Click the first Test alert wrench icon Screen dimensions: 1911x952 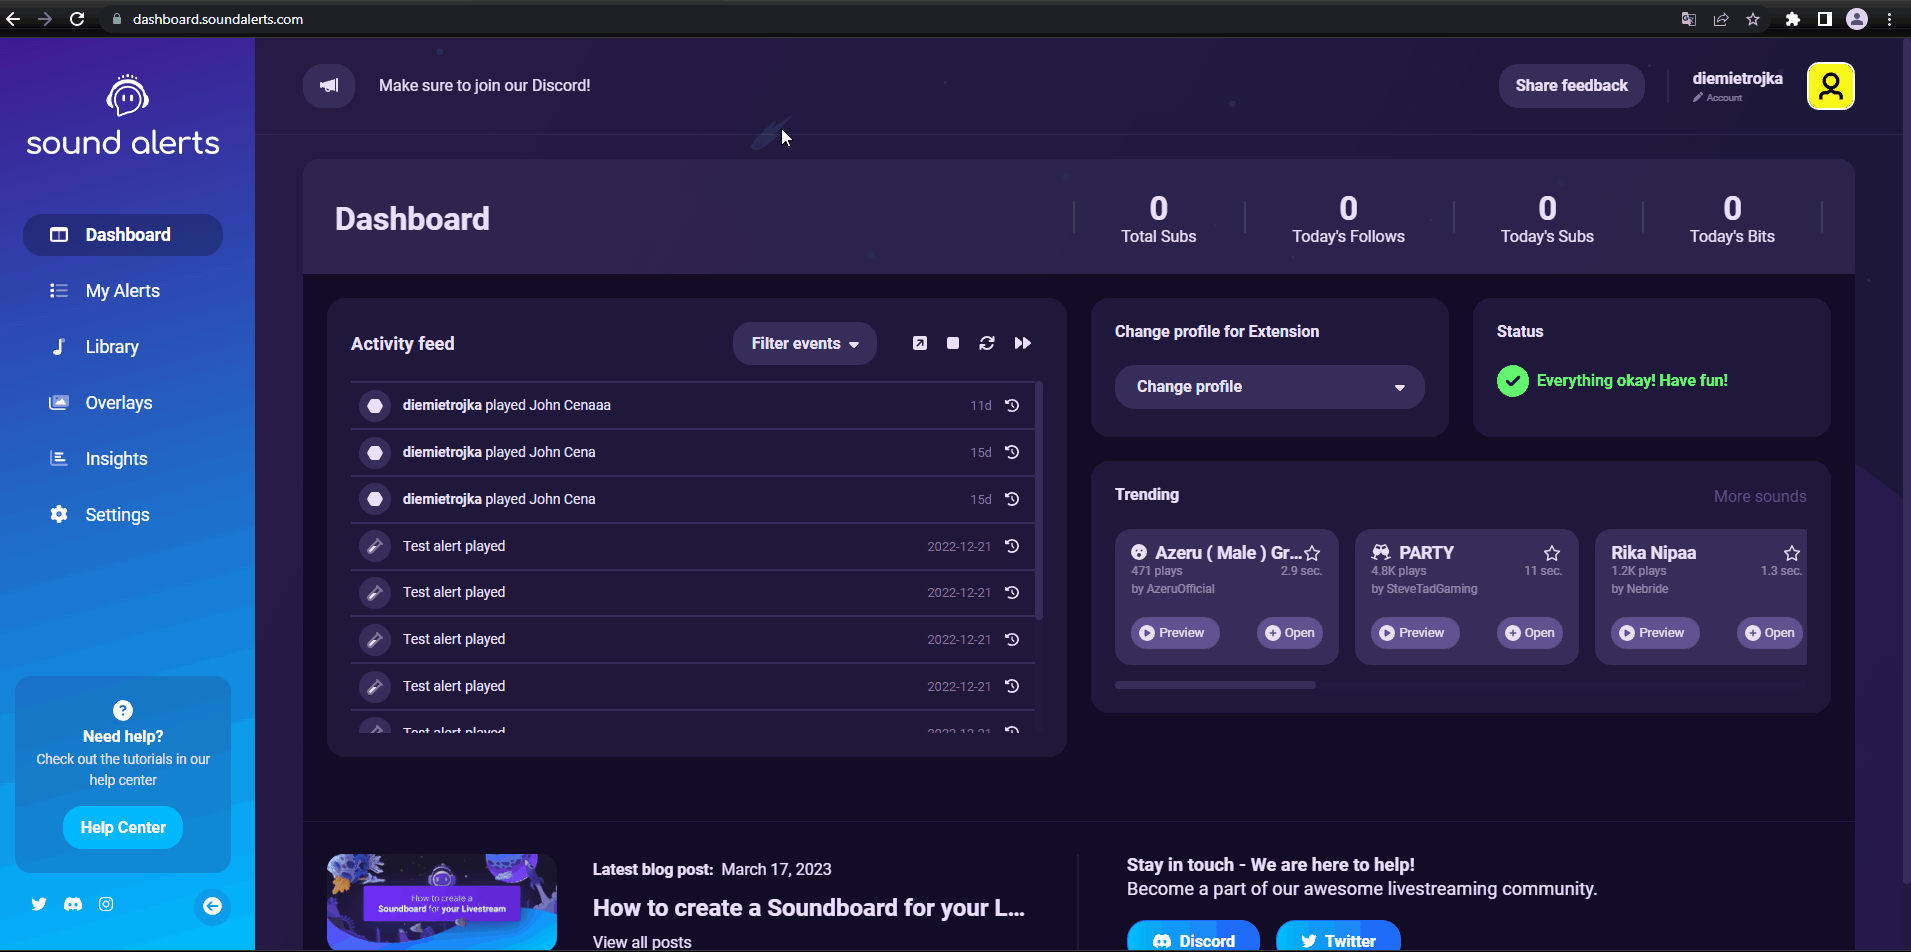[375, 546]
